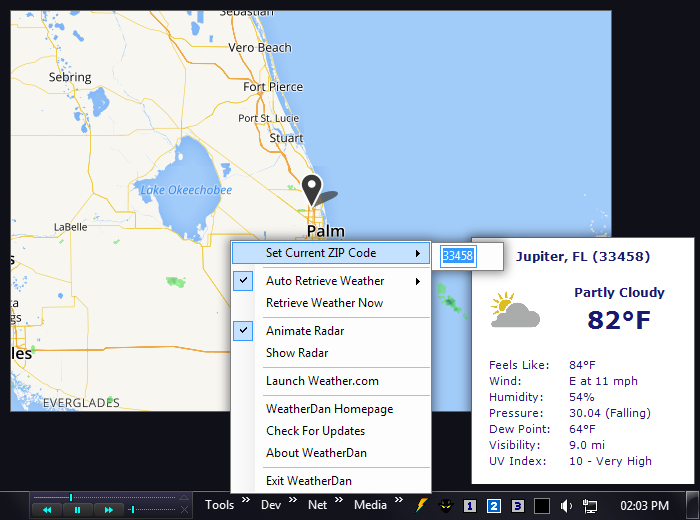700x520 pixels.
Task: Click the Stuart label on map
Action: tap(286, 138)
